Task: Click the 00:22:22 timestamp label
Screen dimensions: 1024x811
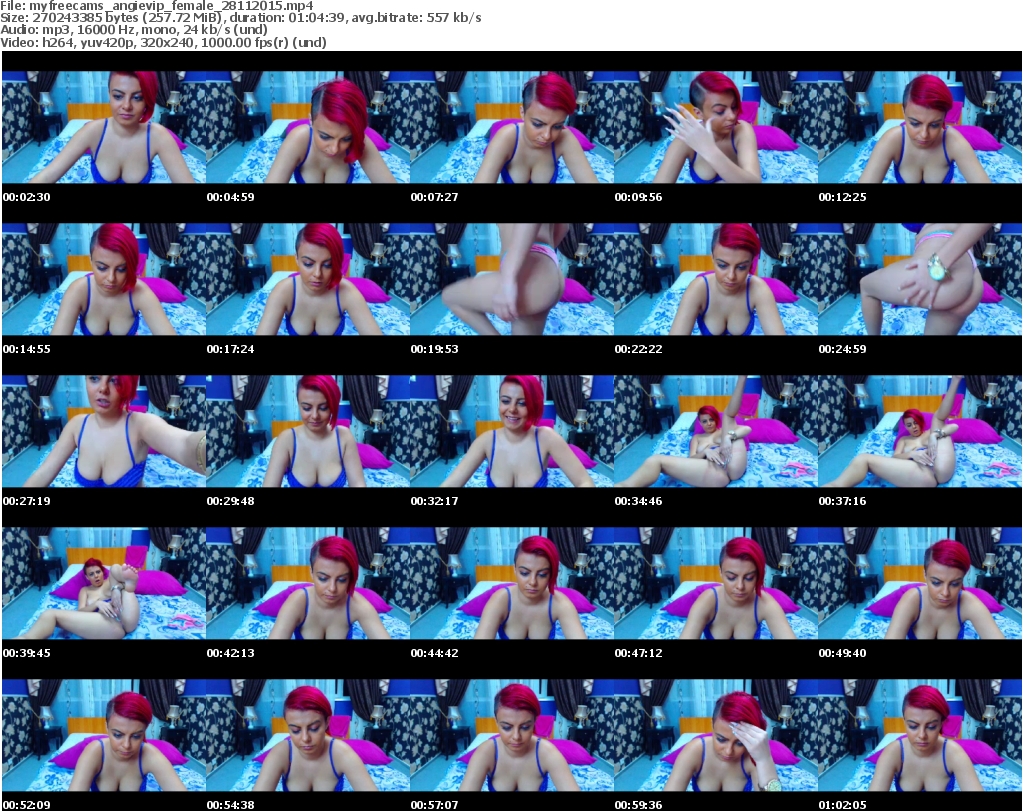Action: [x=638, y=349]
